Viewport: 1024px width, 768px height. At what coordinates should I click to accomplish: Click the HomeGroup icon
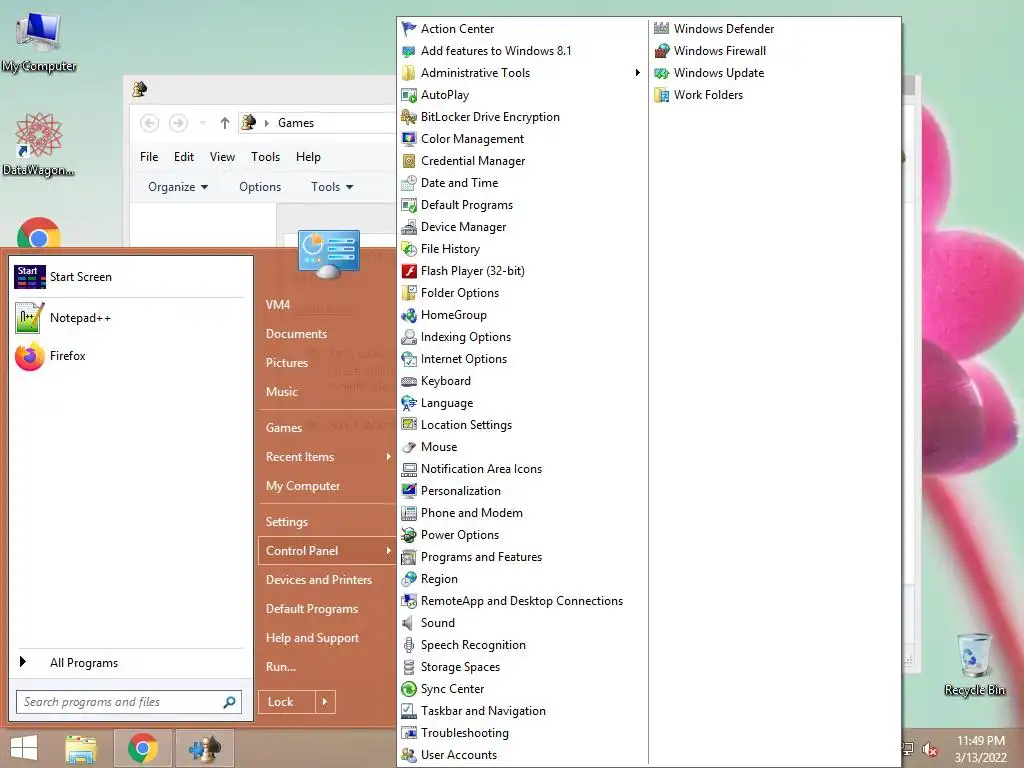coord(409,315)
